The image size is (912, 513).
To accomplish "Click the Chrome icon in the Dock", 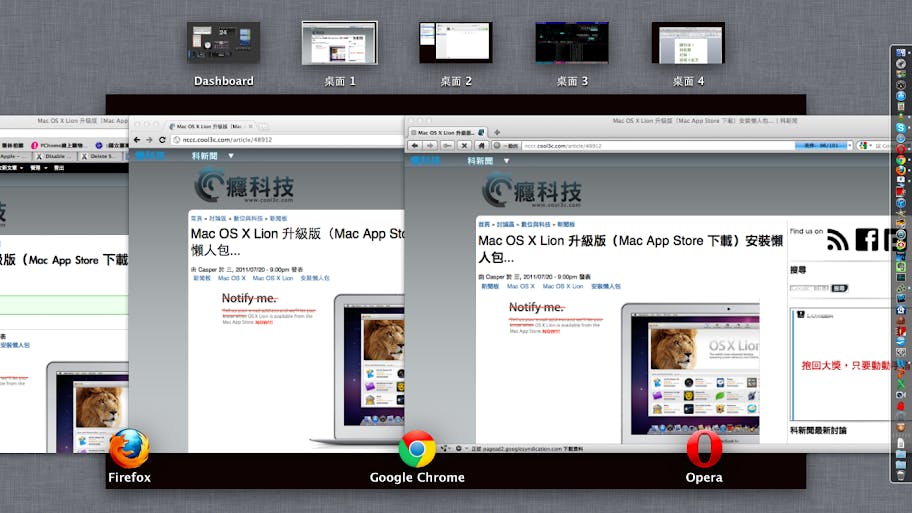I will (900, 159).
